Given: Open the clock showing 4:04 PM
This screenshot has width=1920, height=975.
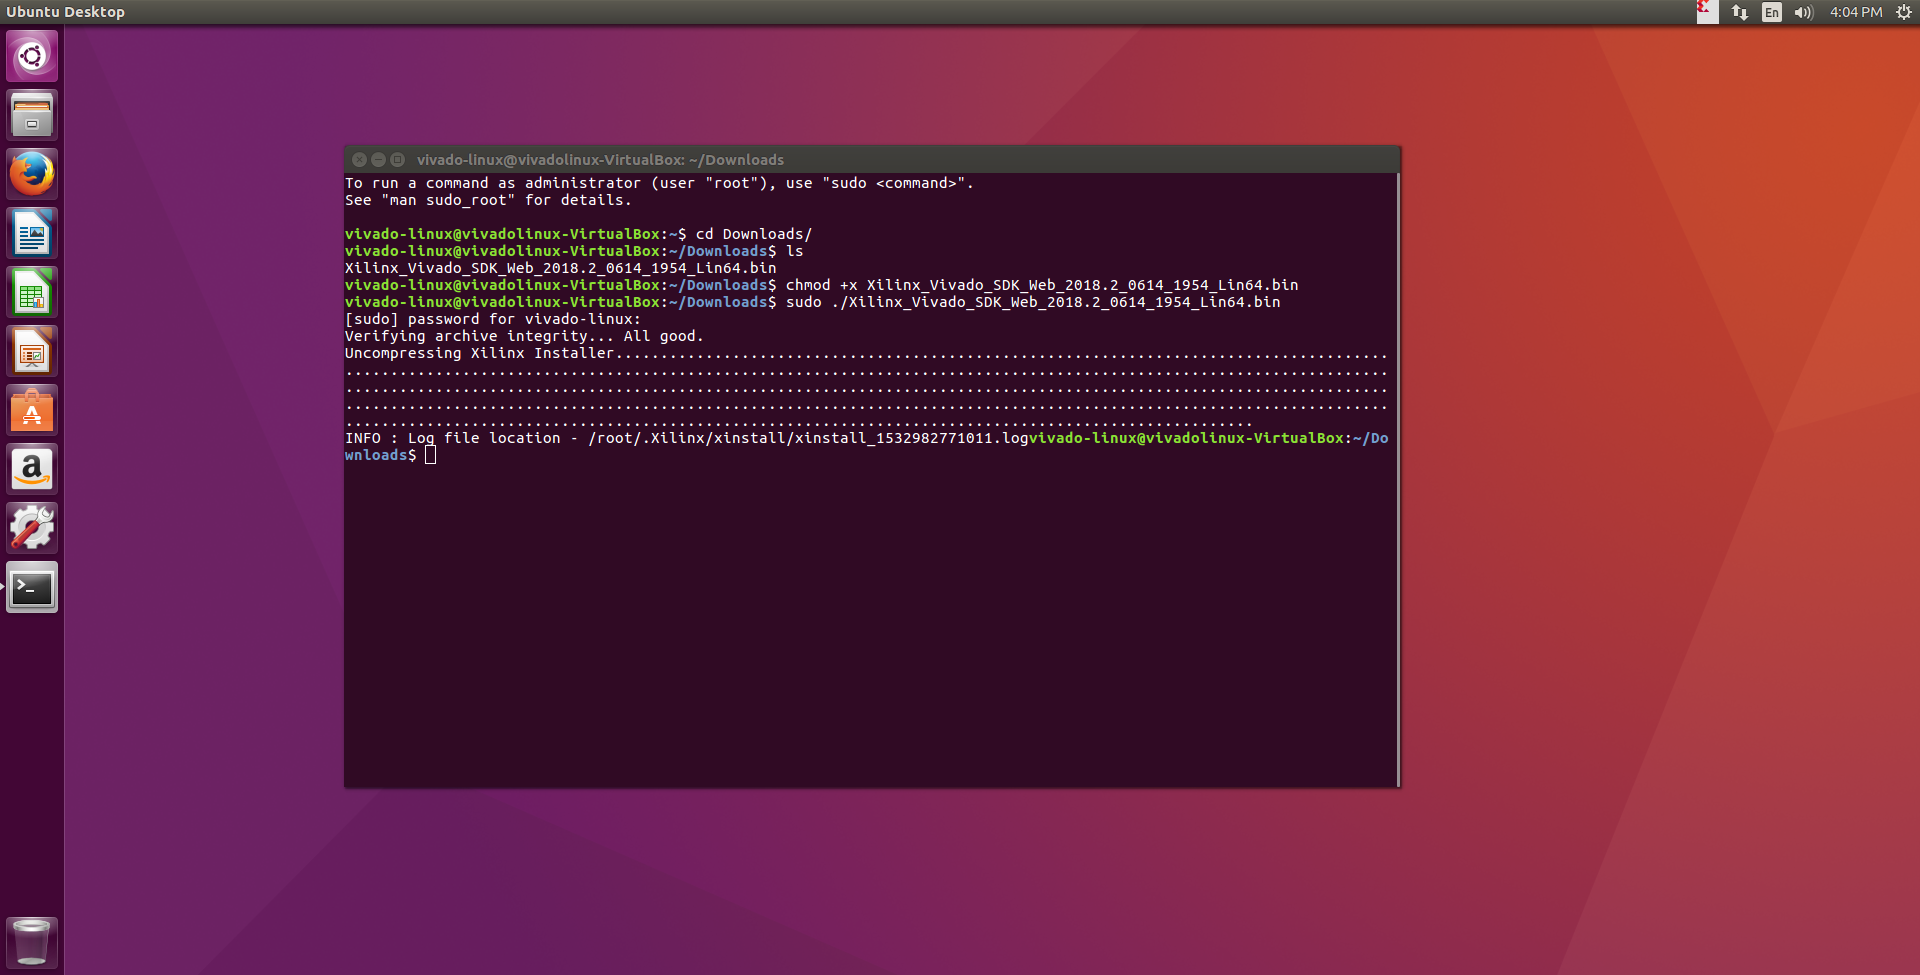Looking at the screenshot, I should click(x=1856, y=12).
